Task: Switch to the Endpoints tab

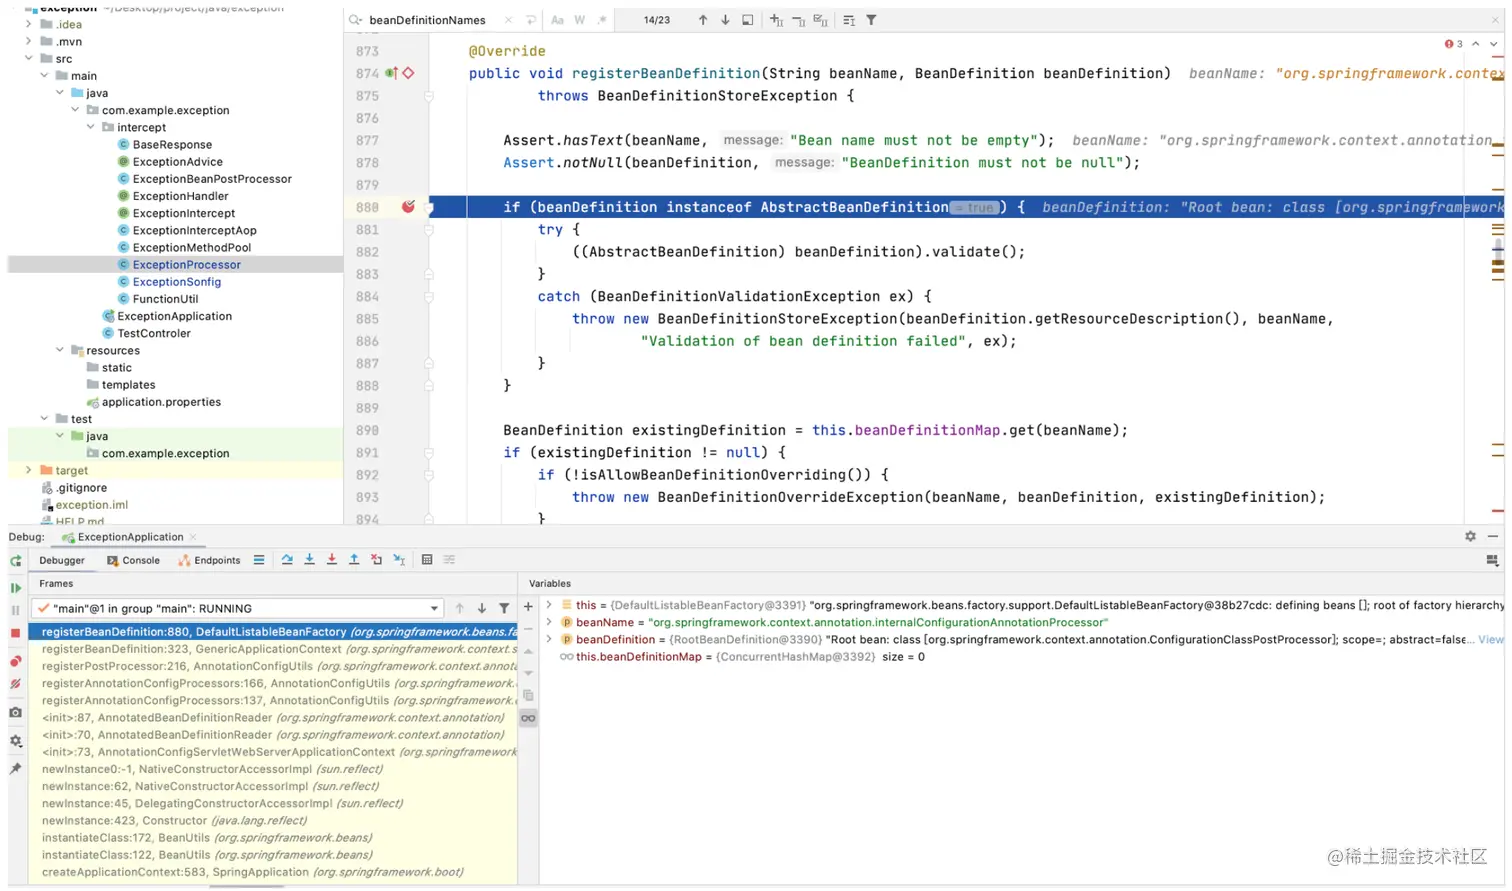Action: coord(209,560)
